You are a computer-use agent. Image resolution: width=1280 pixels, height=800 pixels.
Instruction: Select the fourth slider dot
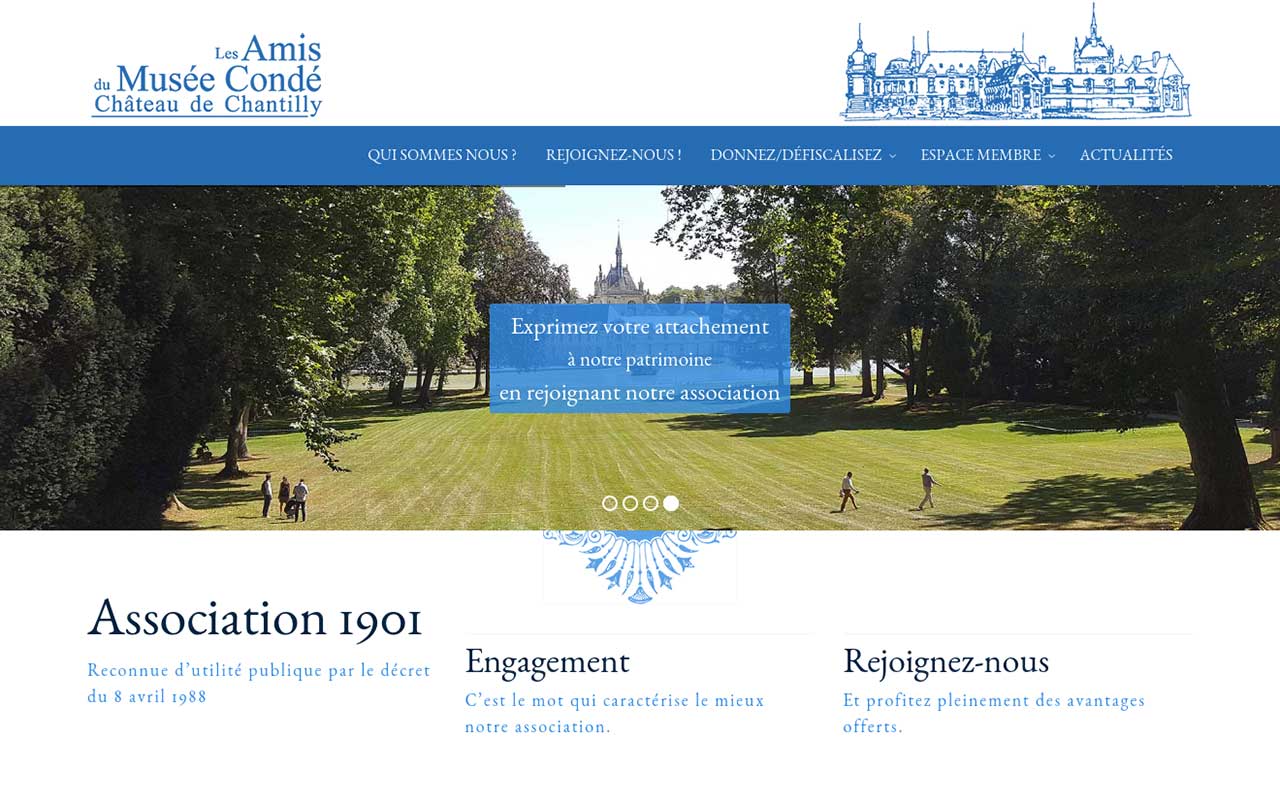671,503
